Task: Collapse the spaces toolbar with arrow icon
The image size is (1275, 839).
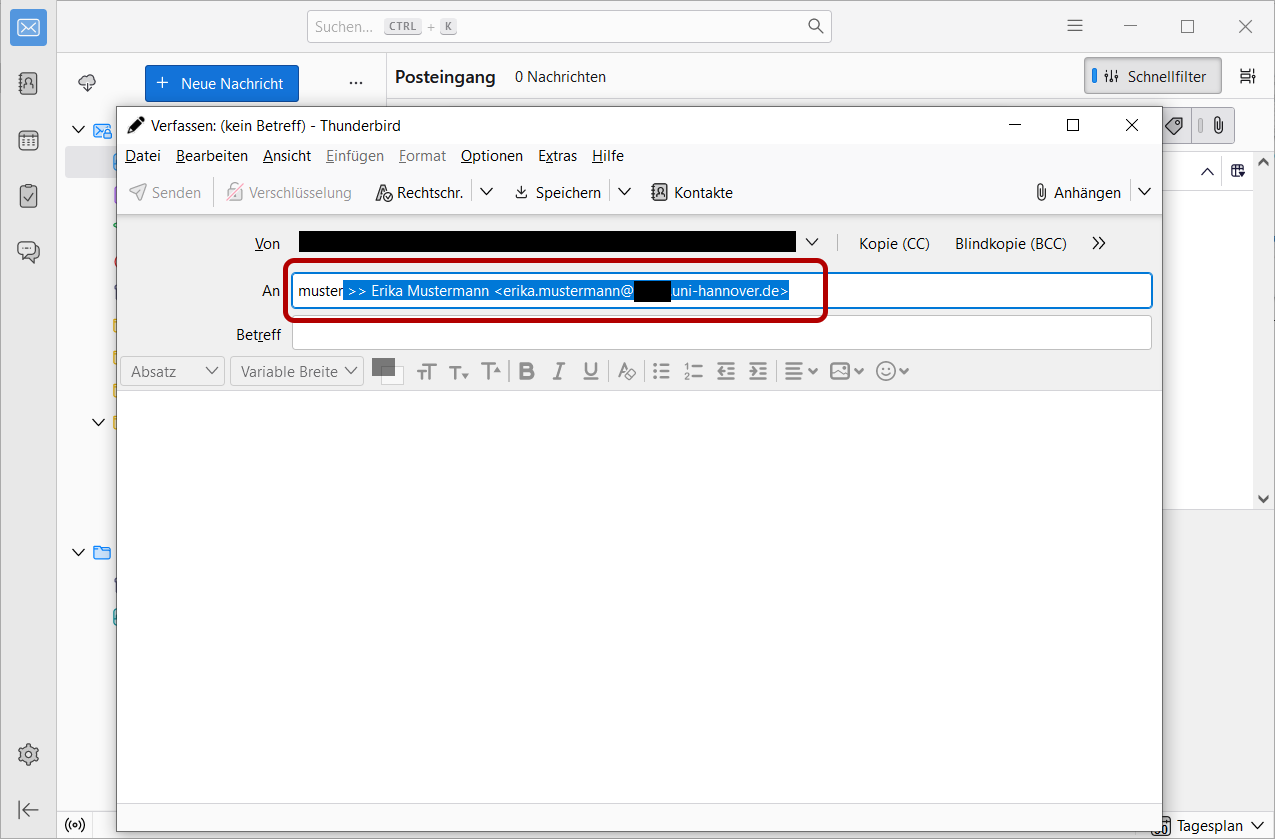Action: [28, 809]
